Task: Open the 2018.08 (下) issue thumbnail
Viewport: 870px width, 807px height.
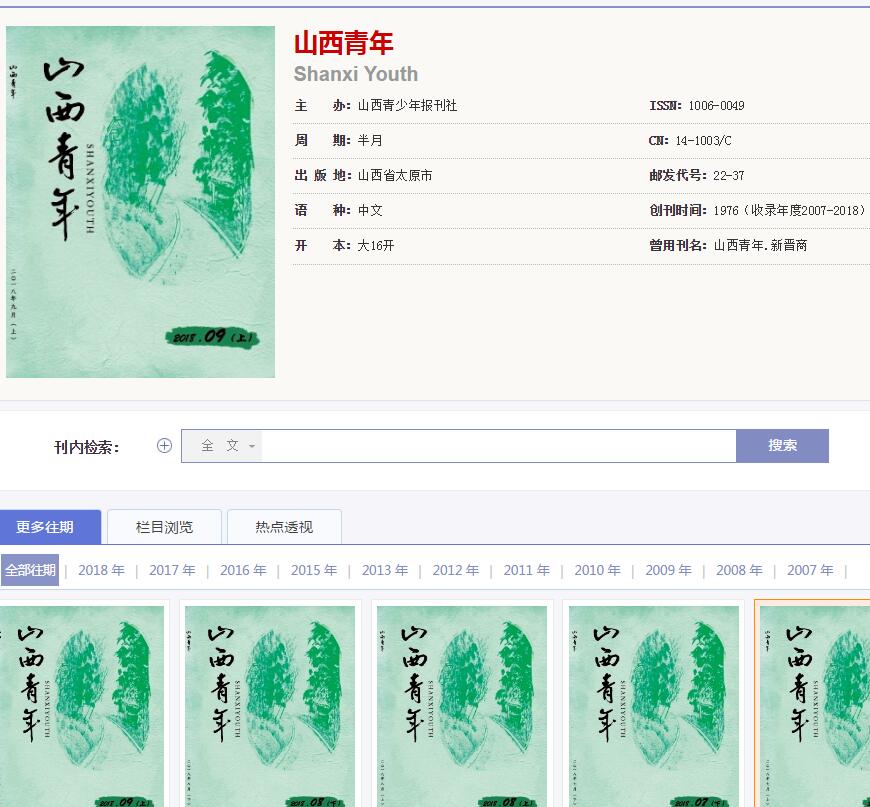Action: click(270, 706)
